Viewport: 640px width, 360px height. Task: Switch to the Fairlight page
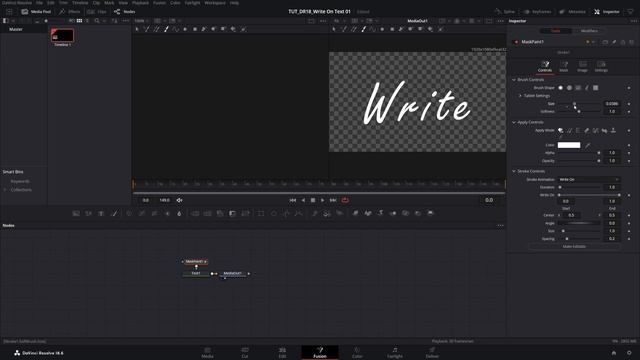[395, 353]
